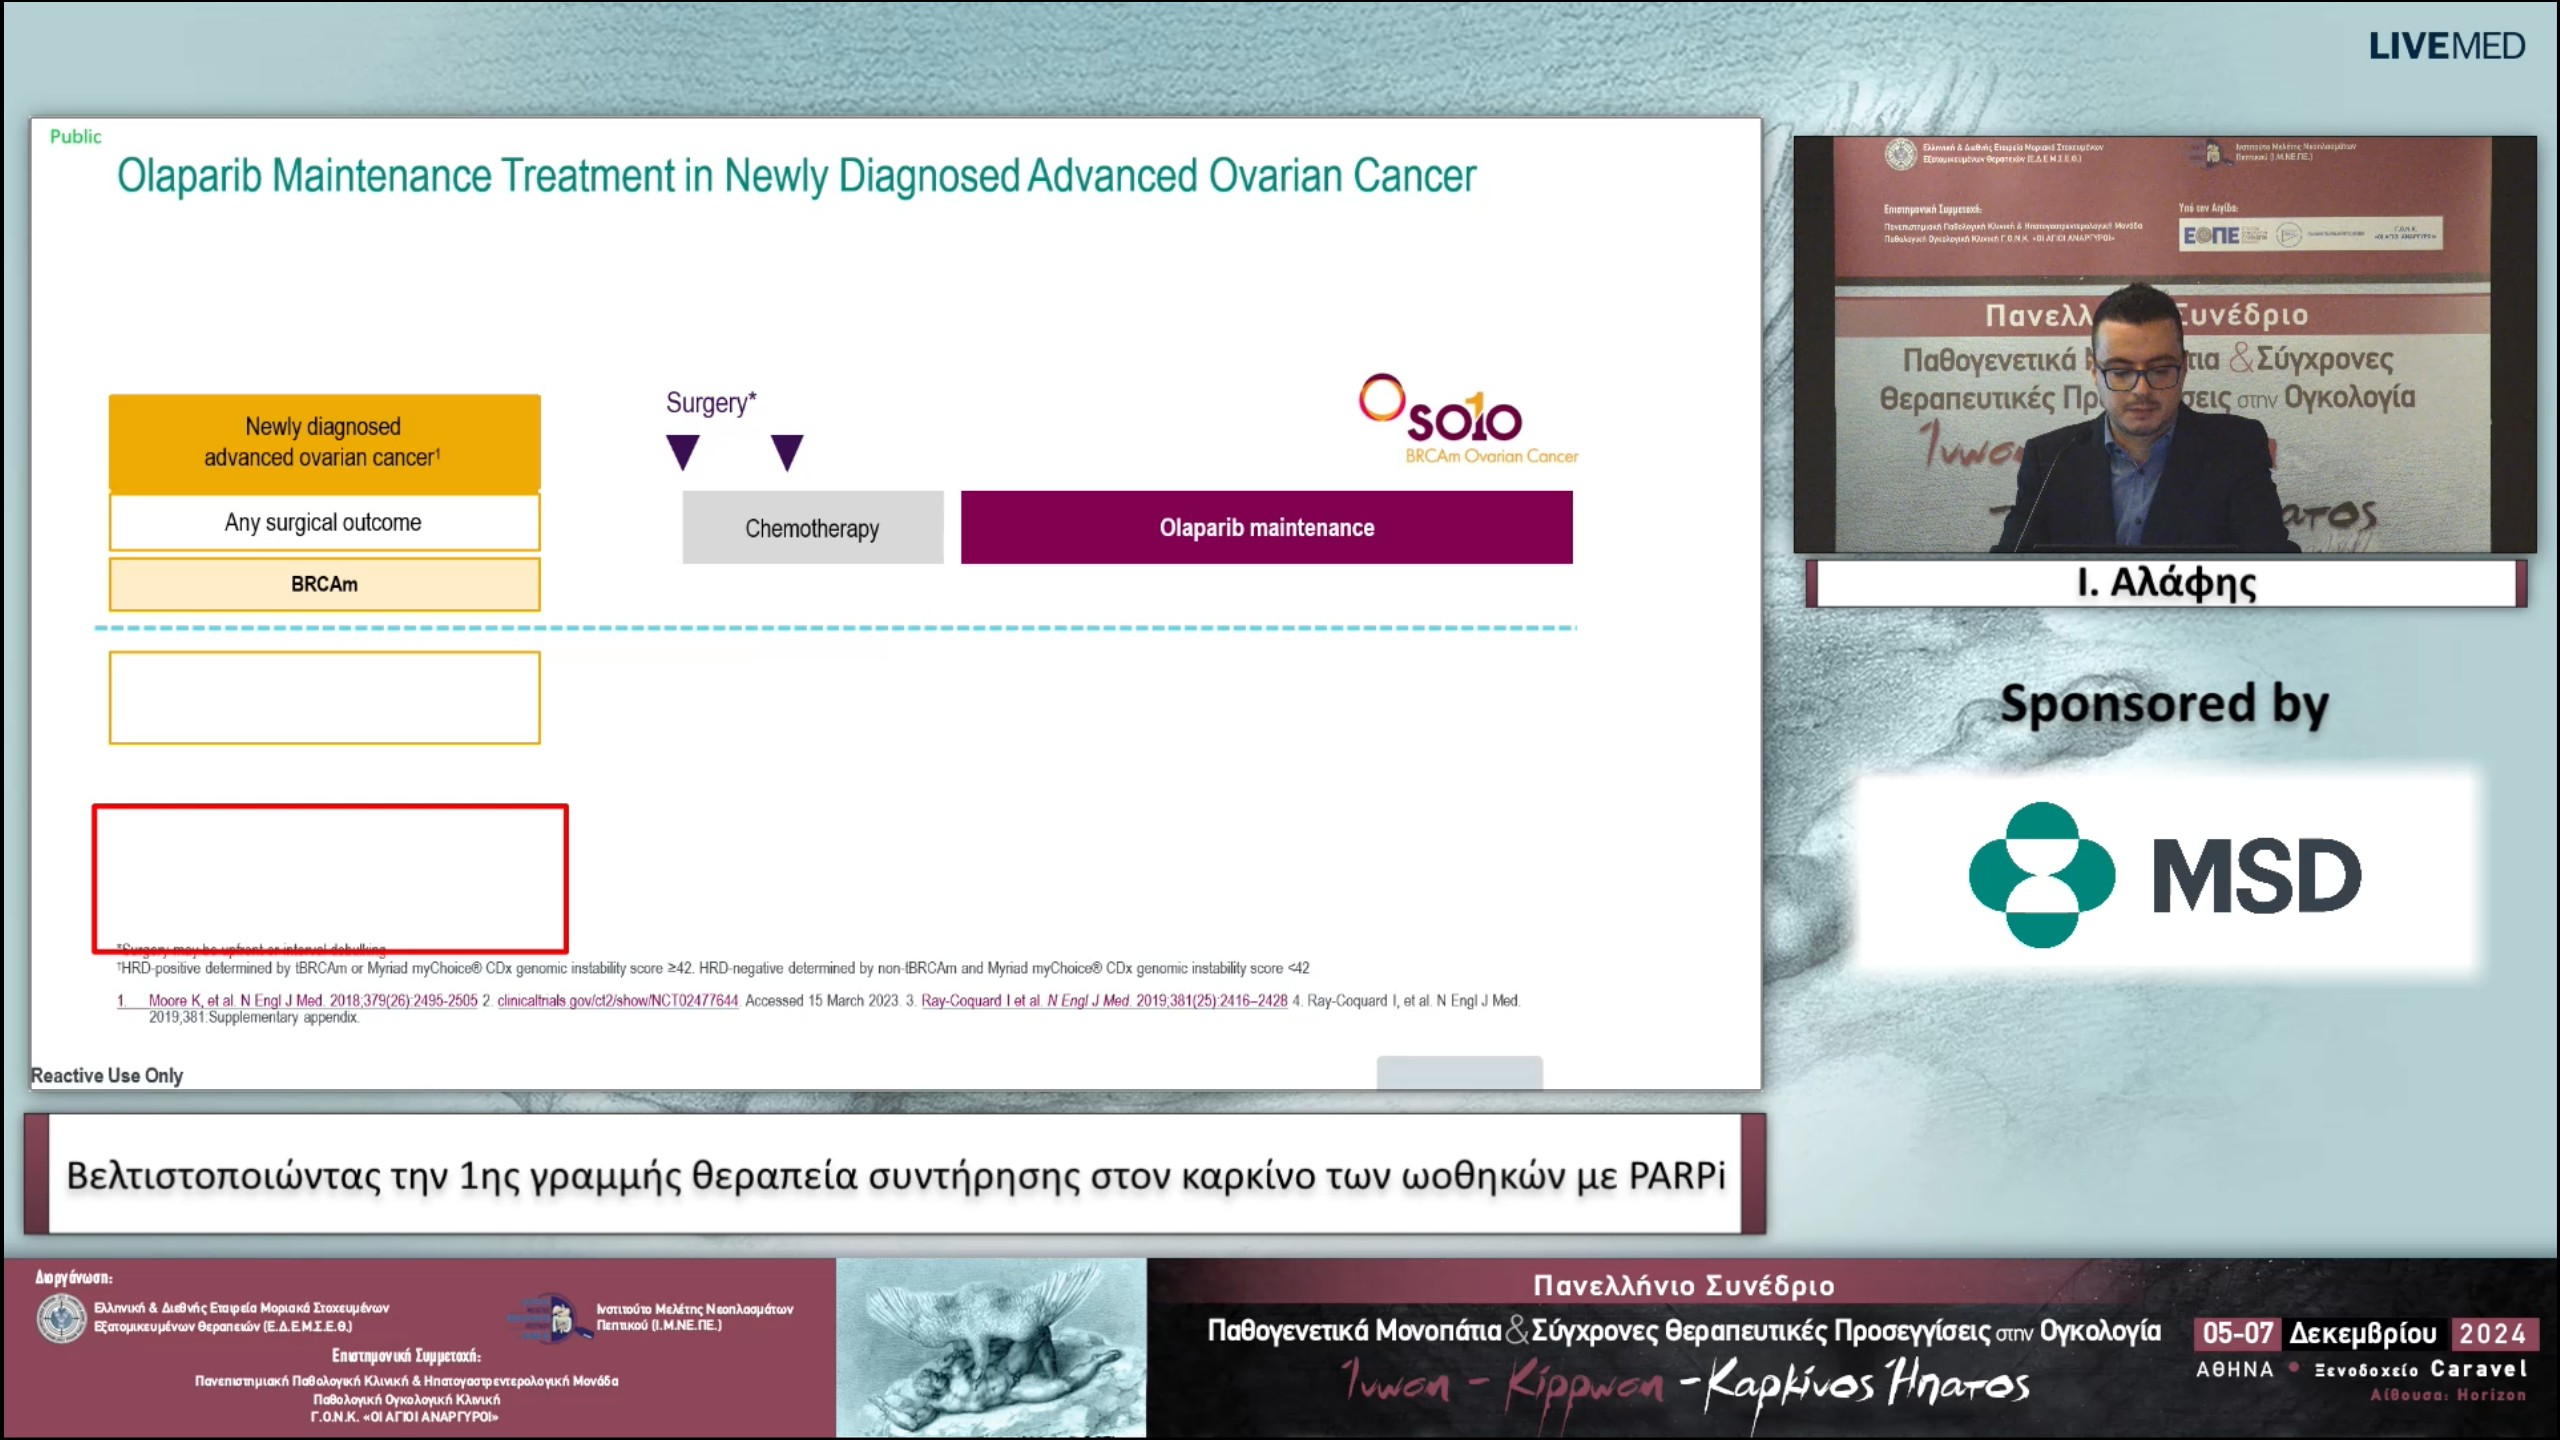Image resolution: width=2560 pixels, height=1440 pixels.
Task: Click the speaker video feed
Action: point(2165,344)
